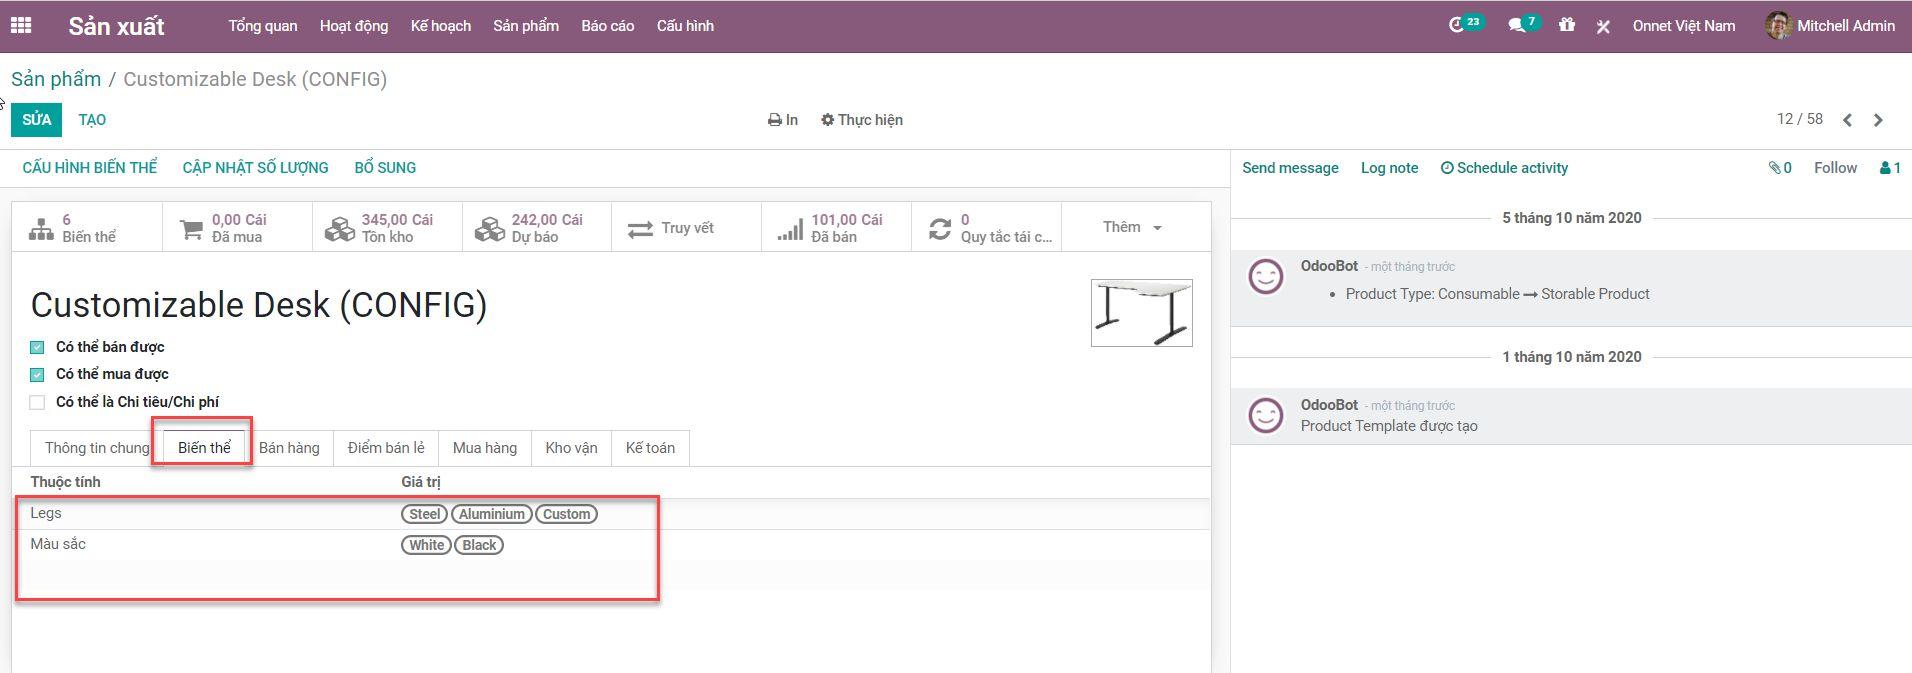
Task: Toggle the 'Có thể bán được' checkbox
Action: pyautogui.click(x=37, y=347)
